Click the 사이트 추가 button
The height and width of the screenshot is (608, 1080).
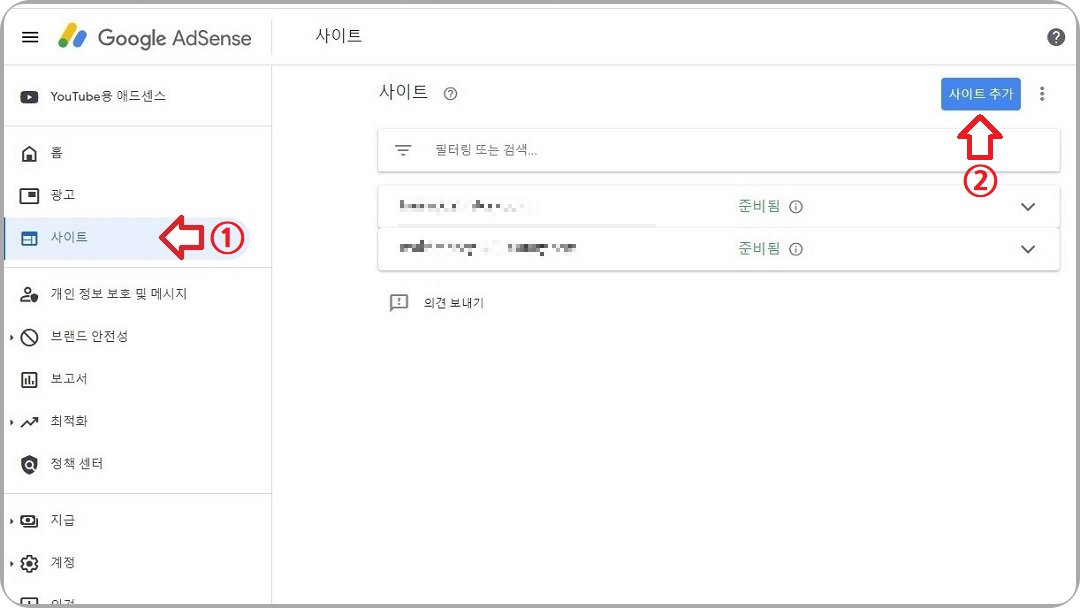click(x=981, y=93)
